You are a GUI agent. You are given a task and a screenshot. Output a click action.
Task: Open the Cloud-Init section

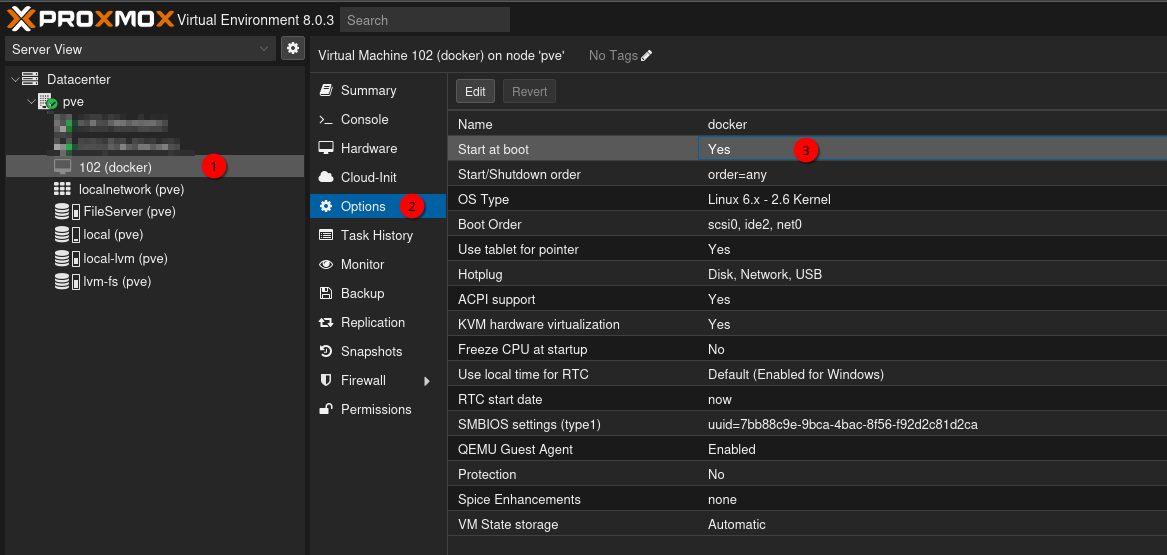click(368, 177)
